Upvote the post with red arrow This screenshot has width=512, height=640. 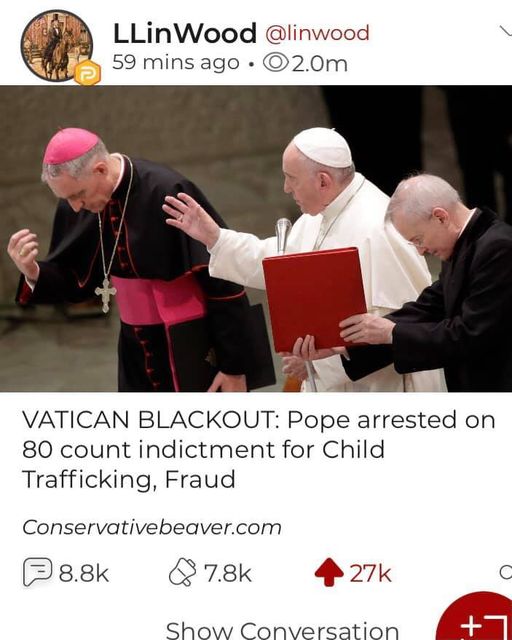pyautogui.click(x=329, y=572)
